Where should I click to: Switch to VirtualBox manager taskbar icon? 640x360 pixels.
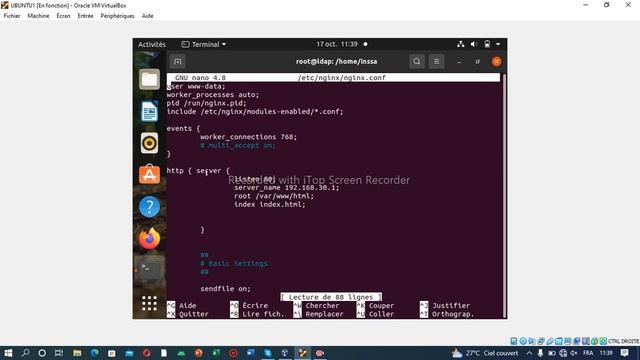click(285, 353)
